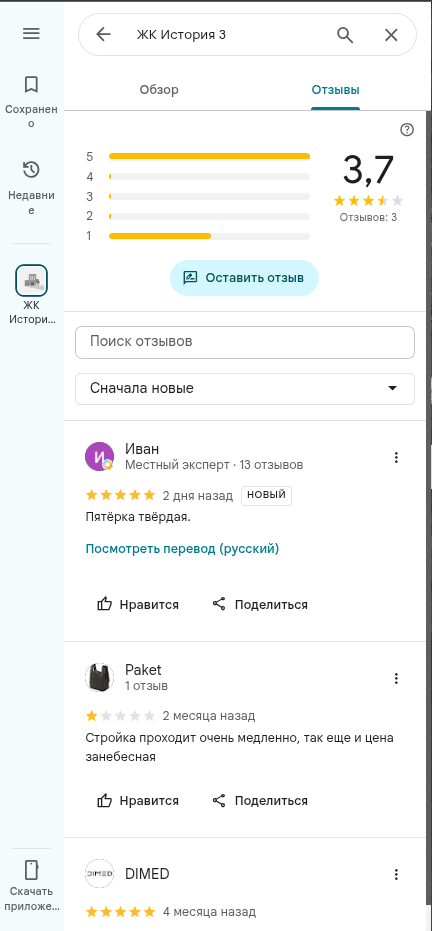Click Местный эксперт · 13 отзывов text
This screenshot has width=432, height=931.
tap(214, 465)
